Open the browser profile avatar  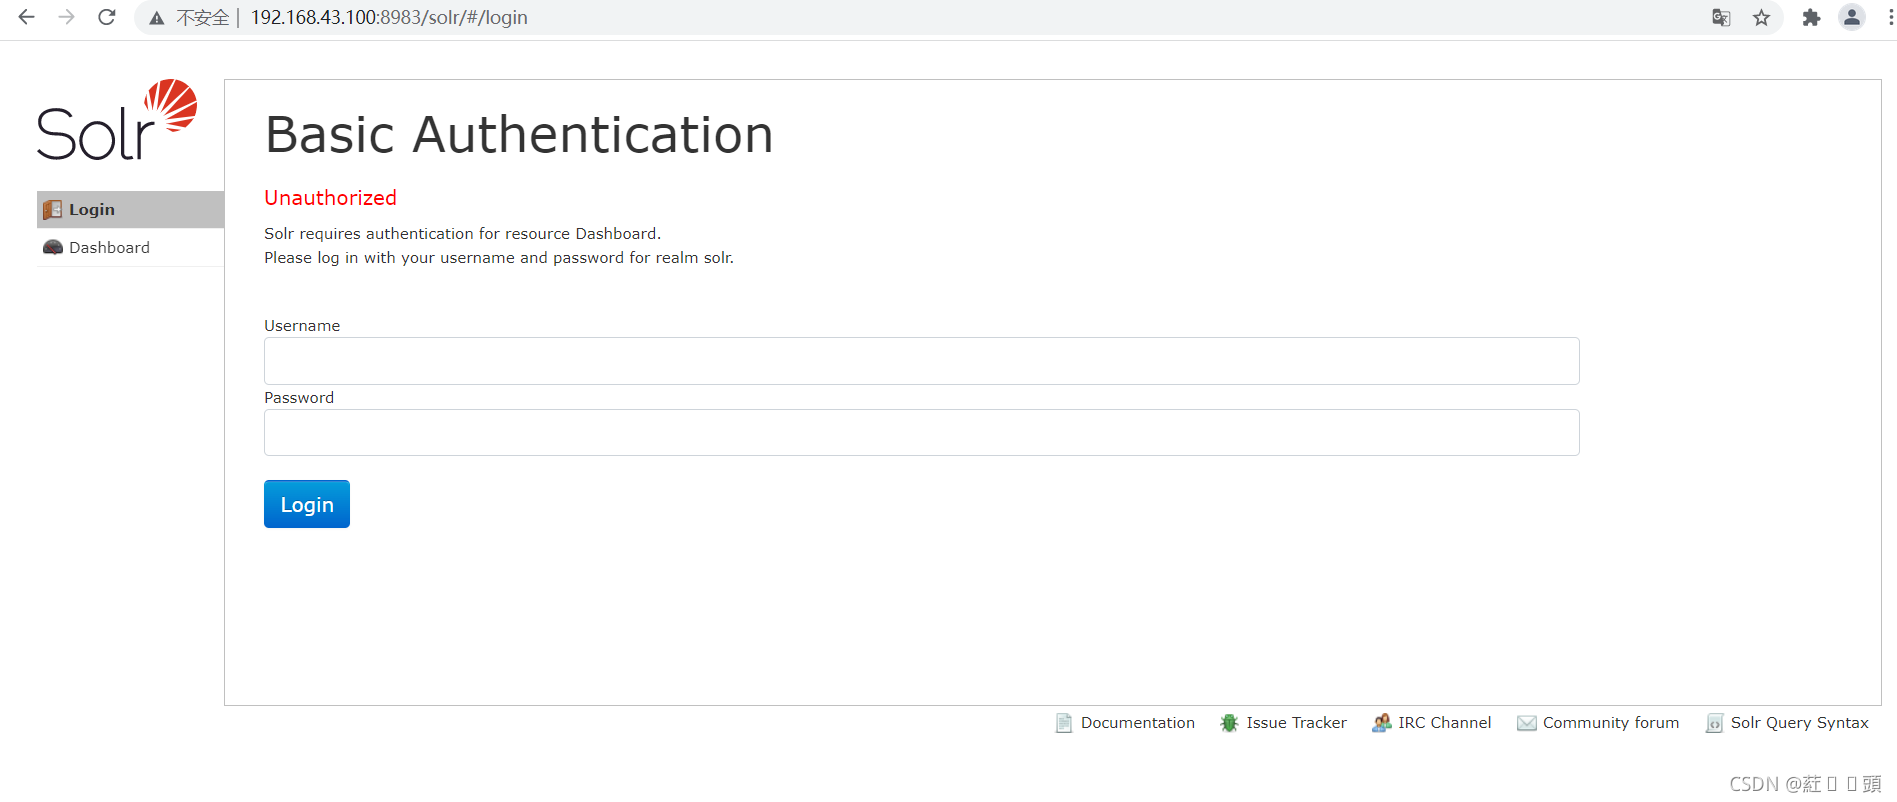click(x=1852, y=17)
